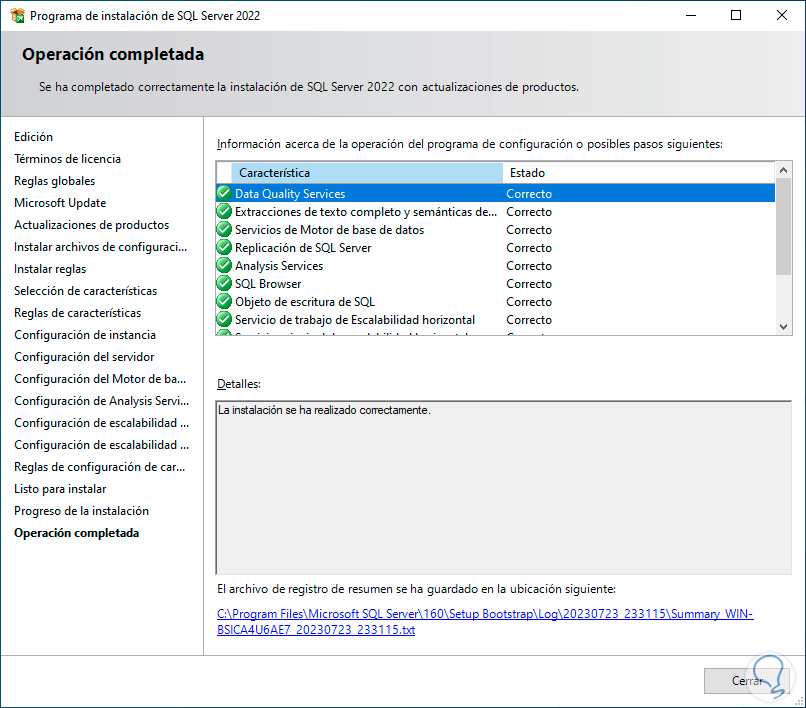Click the bold Operación completada sidebar step
This screenshot has height=708, width=806.
(77, 533)
